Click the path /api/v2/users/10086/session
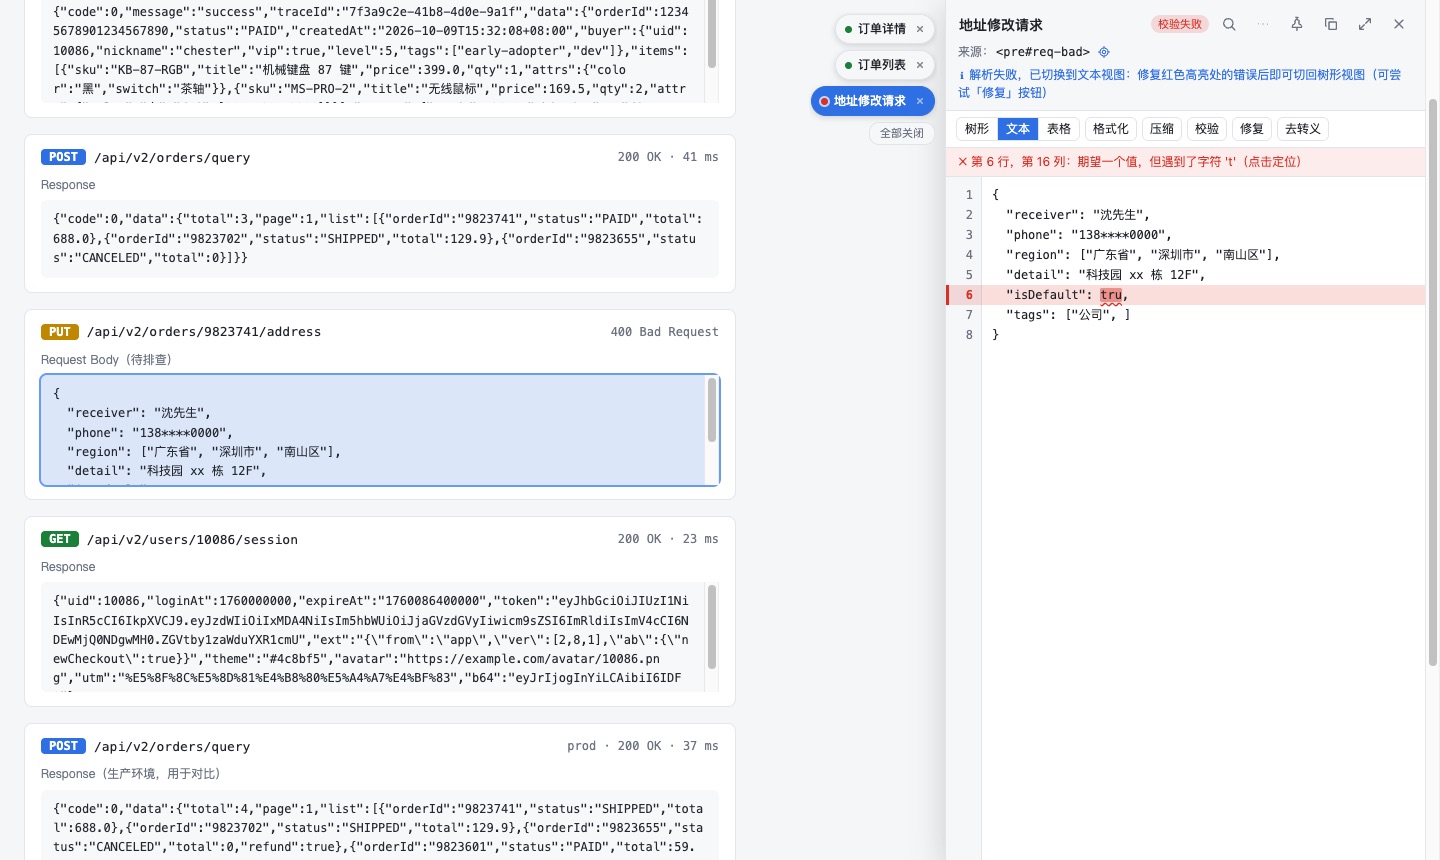 [x=193, y=540]
